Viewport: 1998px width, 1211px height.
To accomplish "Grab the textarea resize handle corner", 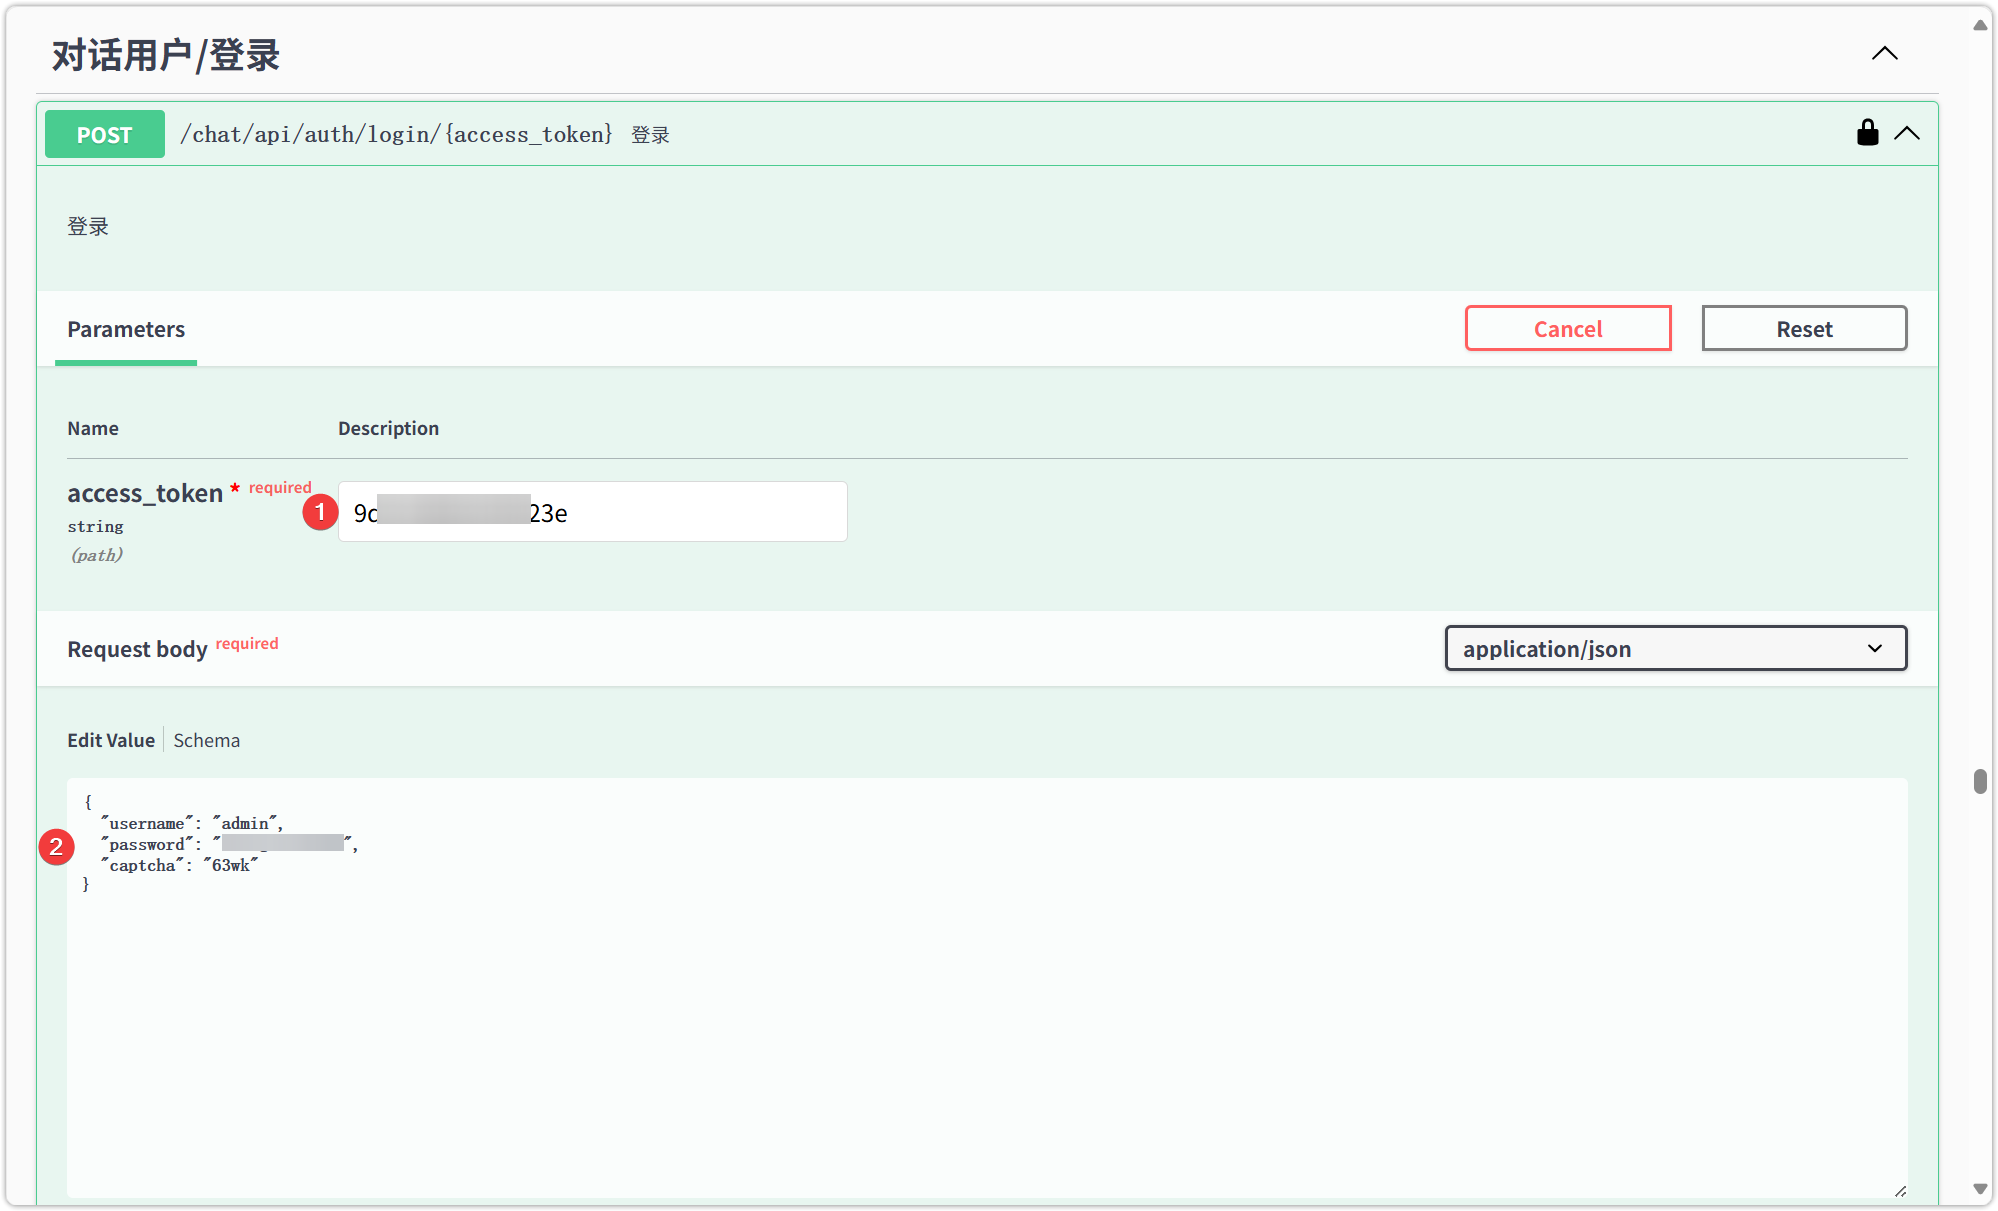I will click(x=1899, y=1190).
